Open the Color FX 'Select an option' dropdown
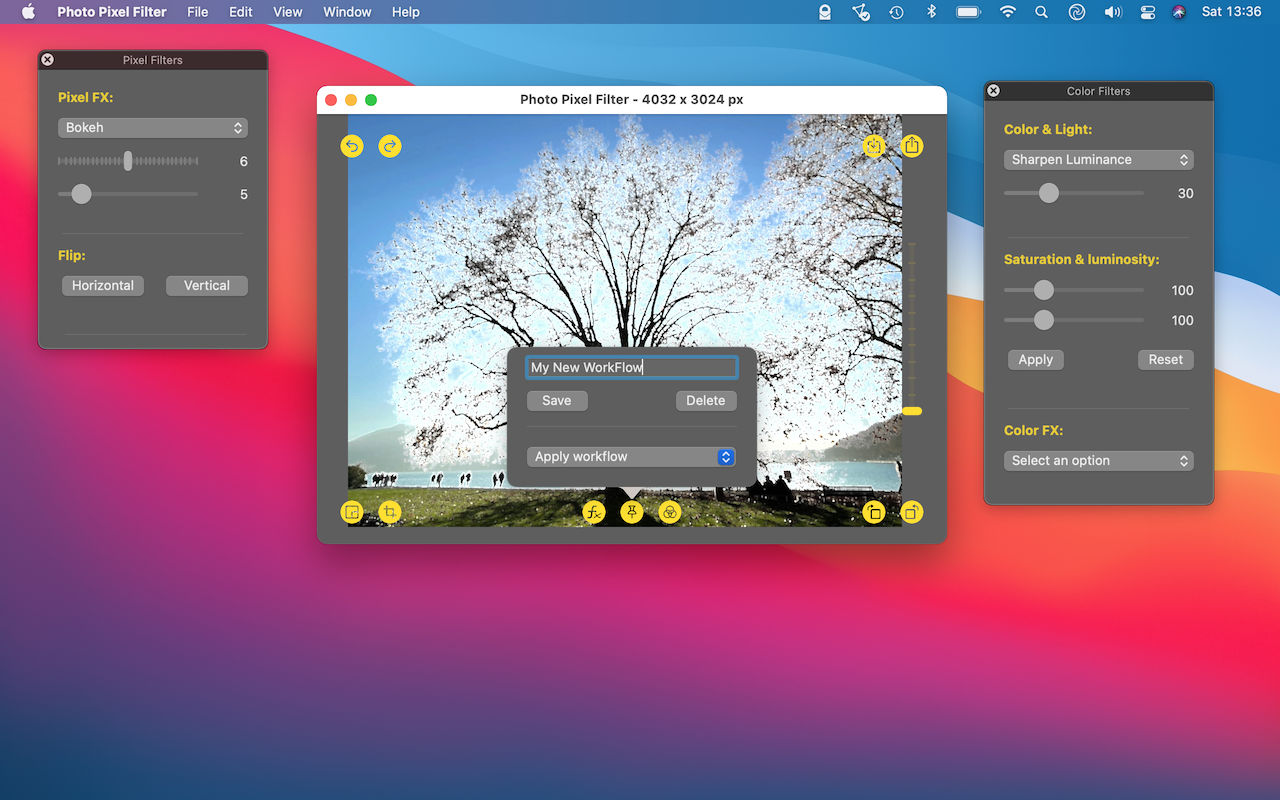Image resolution: width=1280 pixels, height=800 pixels. point(1098,461)
